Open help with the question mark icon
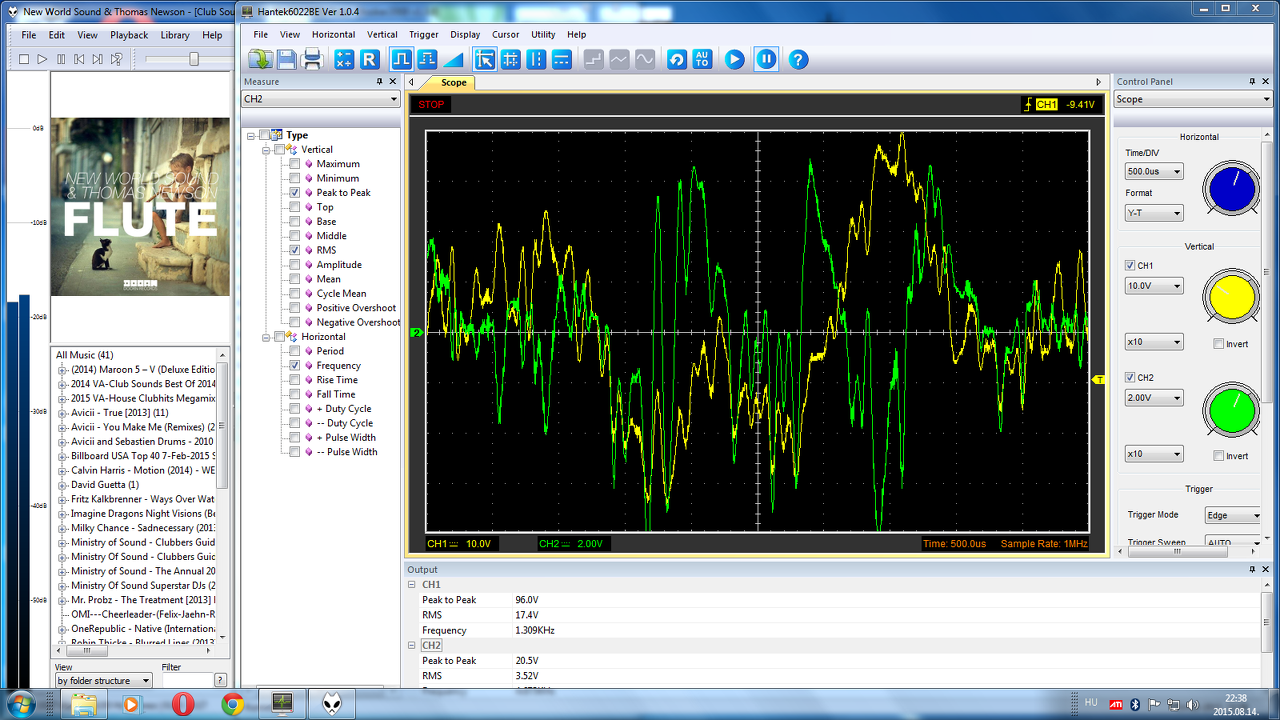Viewport: 1280px width, 720px height. click(798, 59)
